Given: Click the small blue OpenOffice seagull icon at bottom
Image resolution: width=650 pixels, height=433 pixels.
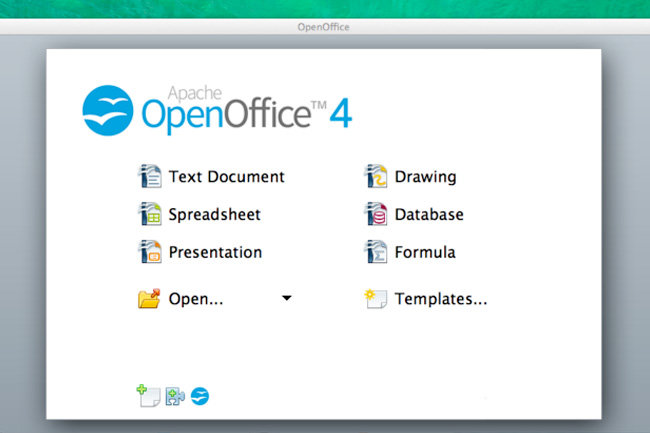Looking at the screenshot, I should pyautogui.click(x=200, y=396).
